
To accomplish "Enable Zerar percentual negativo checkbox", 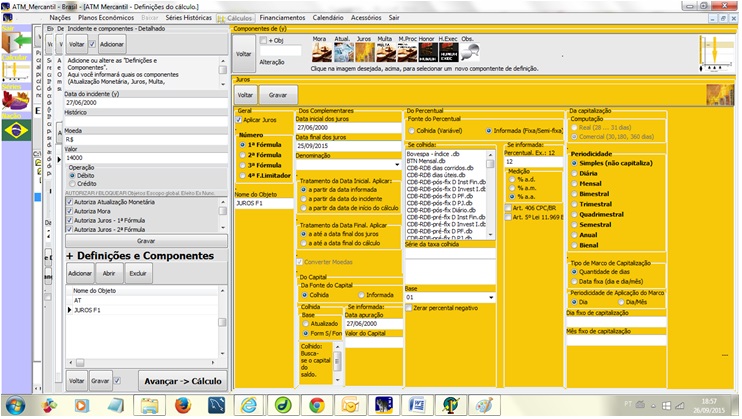I will [x=410, y=309].
